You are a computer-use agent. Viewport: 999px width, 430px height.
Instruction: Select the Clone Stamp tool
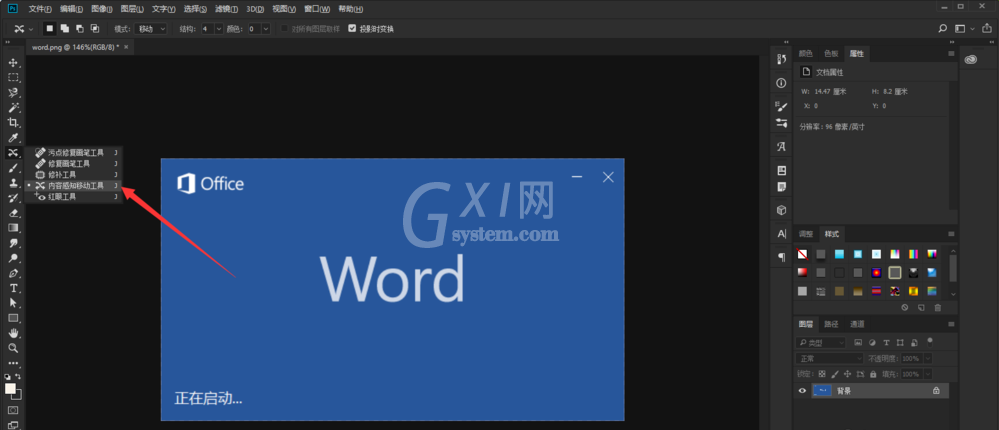click(13, 183)
